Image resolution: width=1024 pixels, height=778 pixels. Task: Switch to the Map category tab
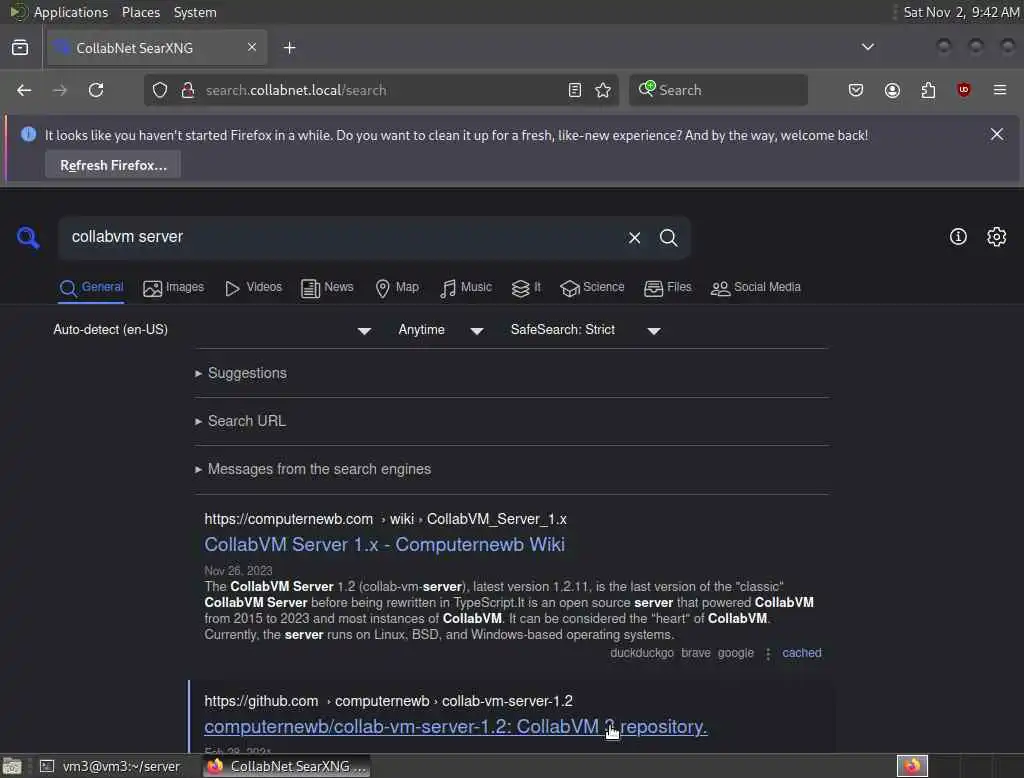397,288
